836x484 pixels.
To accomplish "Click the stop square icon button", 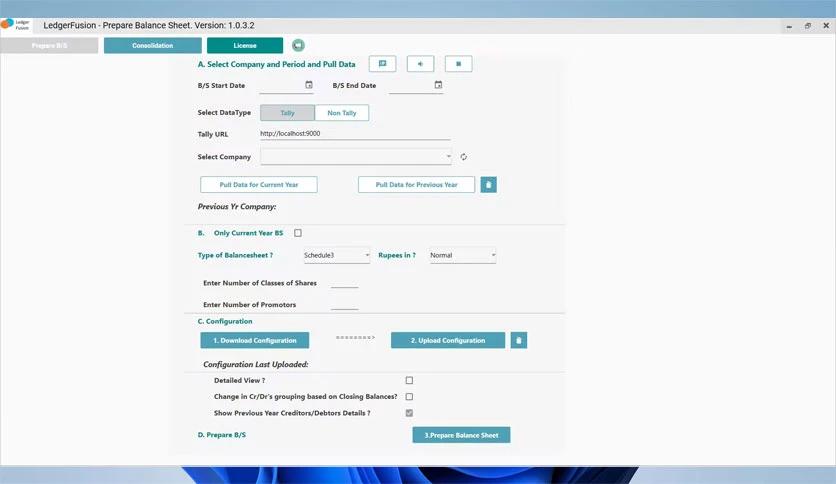I will coord(459,64).
